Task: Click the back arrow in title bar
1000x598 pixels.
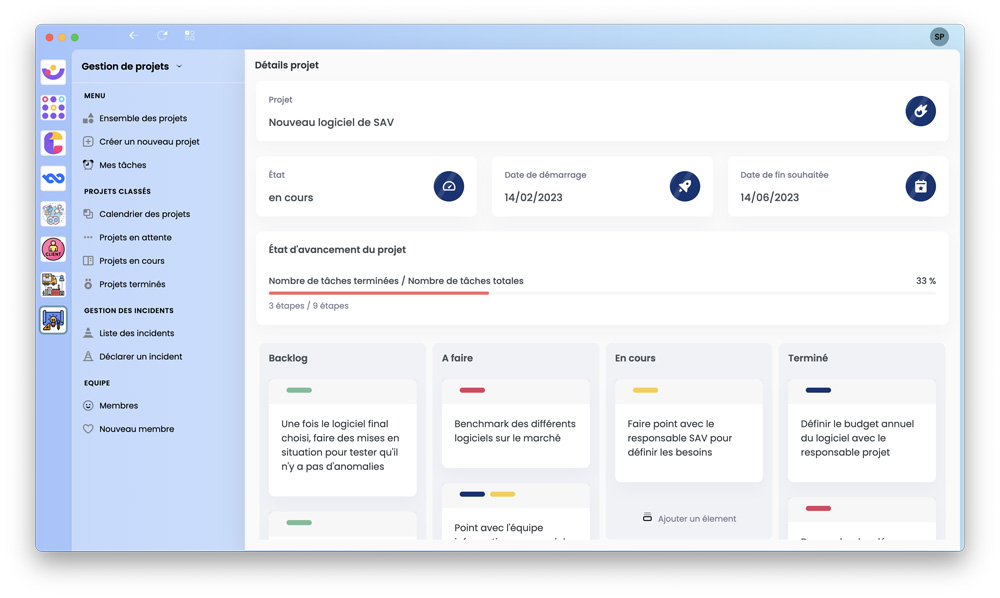Action: pos(134,36)
